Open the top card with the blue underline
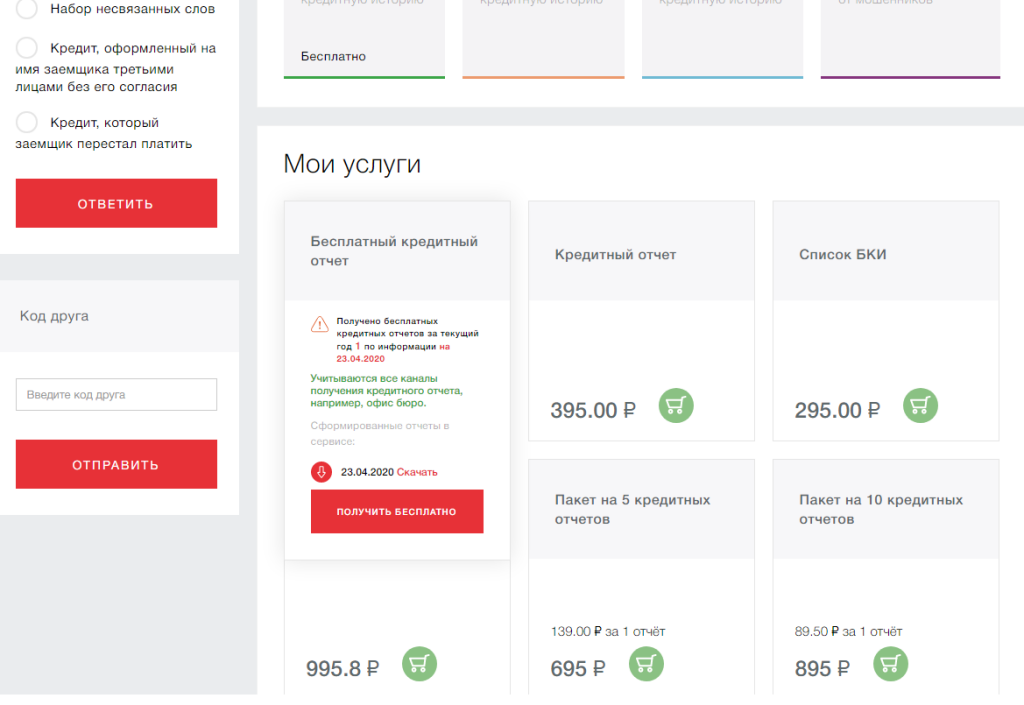1024x705 pixels. pyautogui.click(x=722, y=40)
